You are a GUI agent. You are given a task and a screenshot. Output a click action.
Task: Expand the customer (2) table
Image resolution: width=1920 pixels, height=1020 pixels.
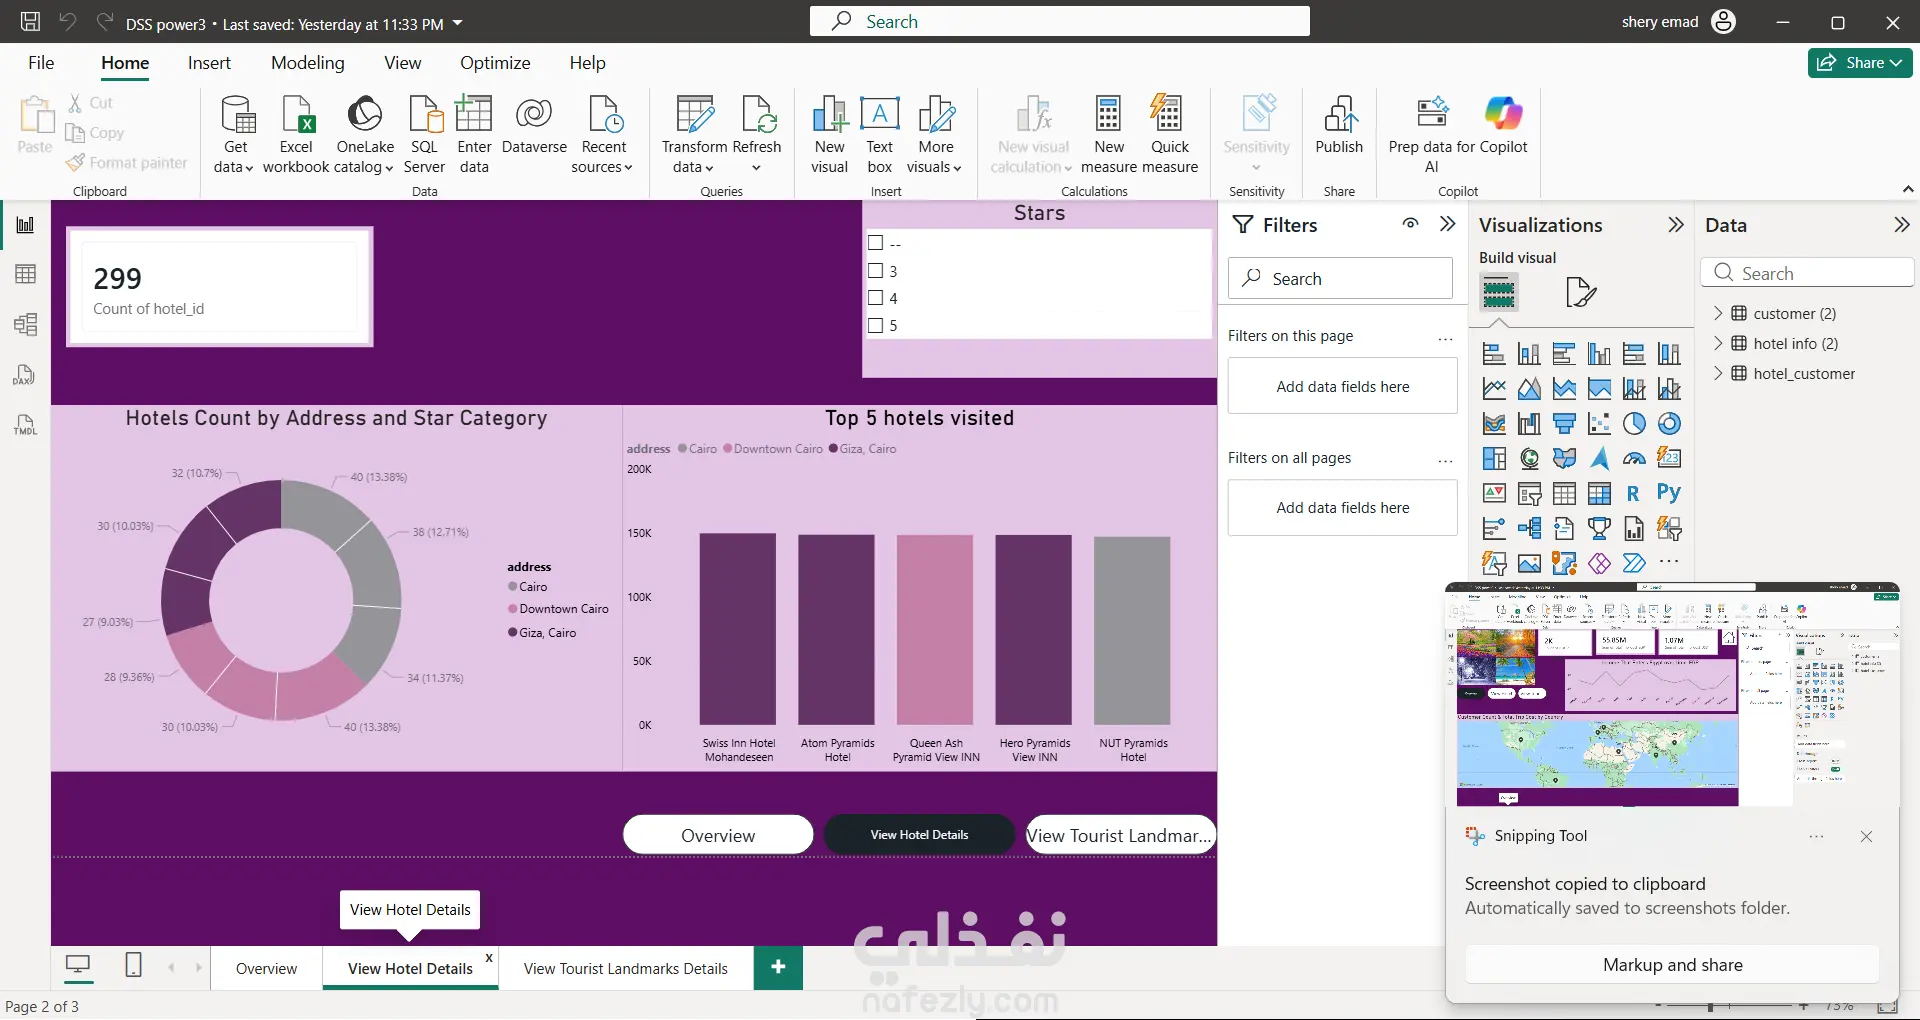1718,313
